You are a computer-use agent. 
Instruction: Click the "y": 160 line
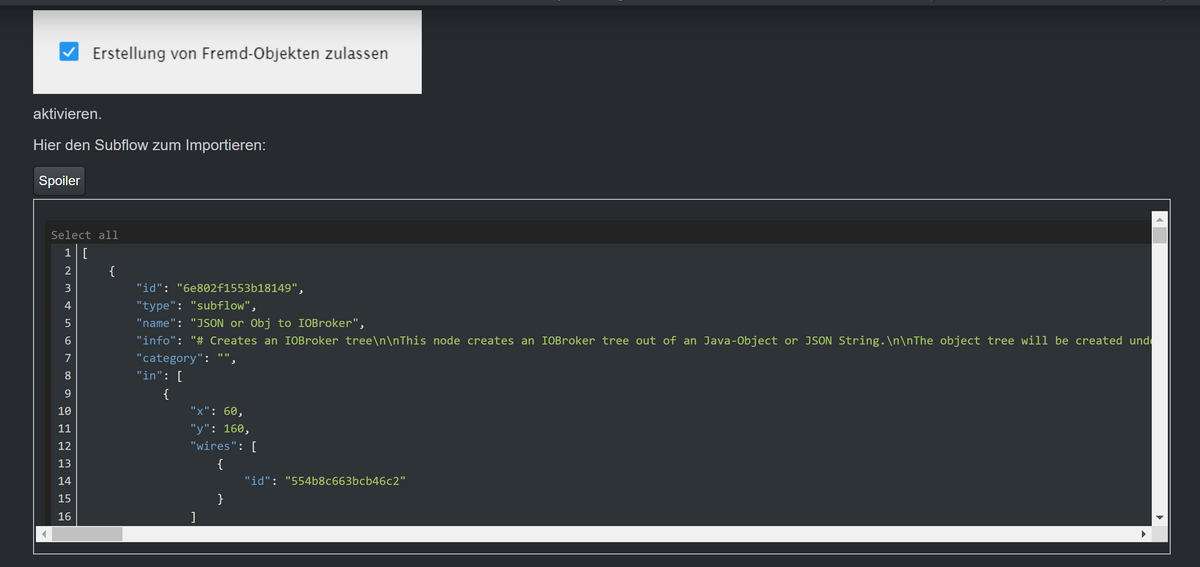pyautogui.click(x=220, y=429)
